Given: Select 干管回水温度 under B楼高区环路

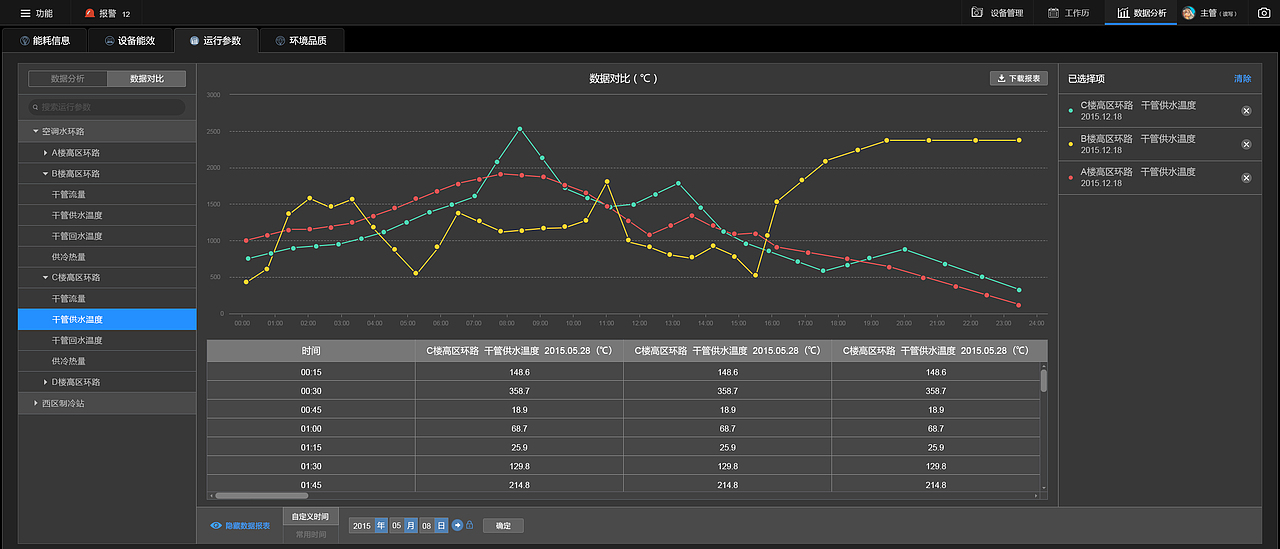Looking at the screenshot, I should (x=107, y=236).
